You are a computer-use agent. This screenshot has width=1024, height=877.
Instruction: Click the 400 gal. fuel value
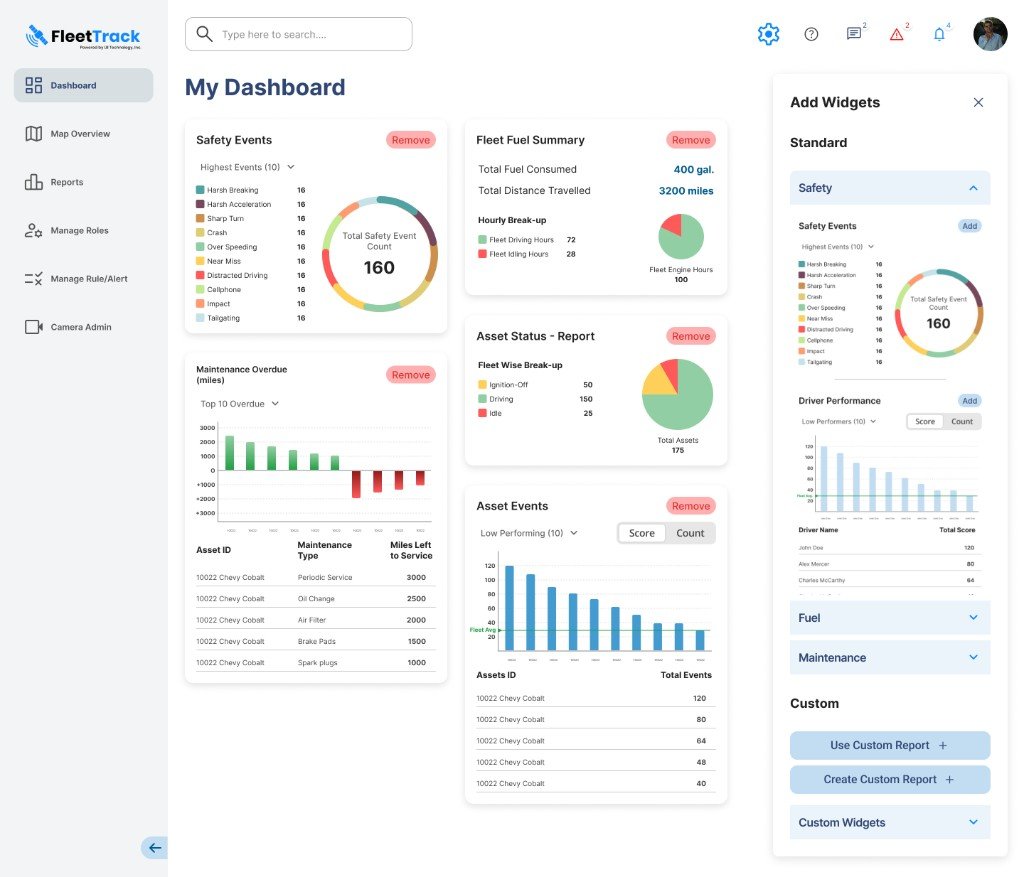(694, 169)
